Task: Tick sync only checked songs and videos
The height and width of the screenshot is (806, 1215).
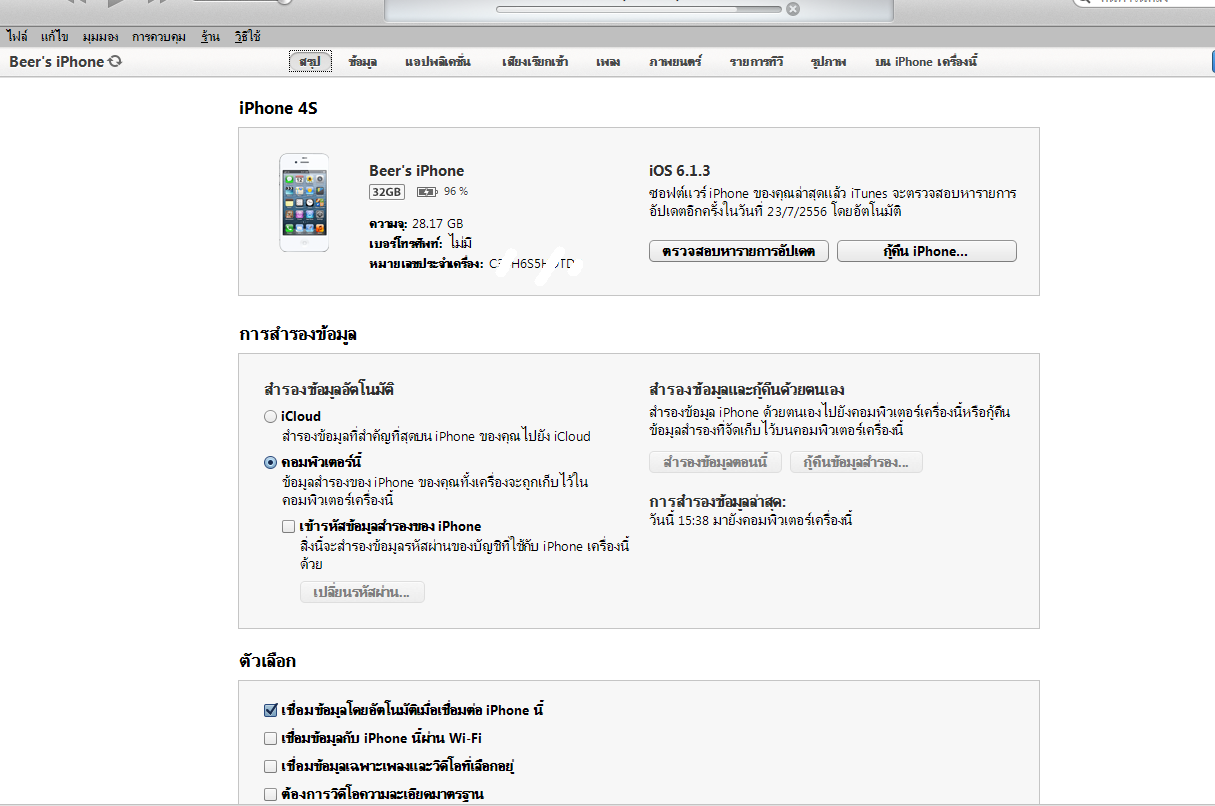Action: click(x=270, y=766)
